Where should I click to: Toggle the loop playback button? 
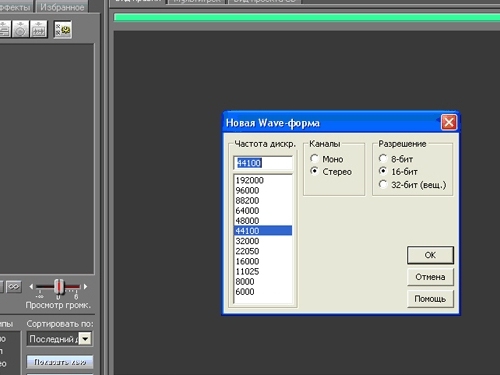[14, 287]
